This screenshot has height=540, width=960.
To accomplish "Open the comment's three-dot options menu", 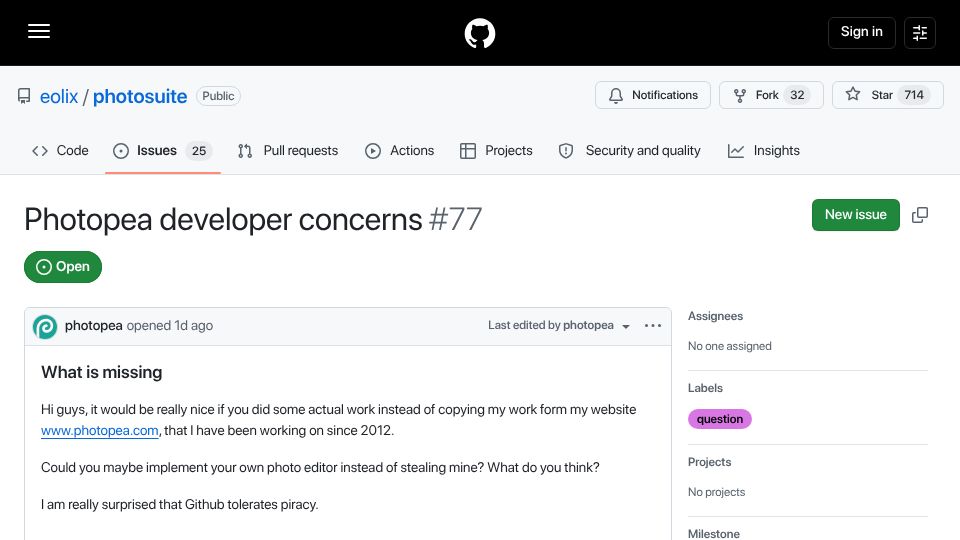I will tap(653, 326).
